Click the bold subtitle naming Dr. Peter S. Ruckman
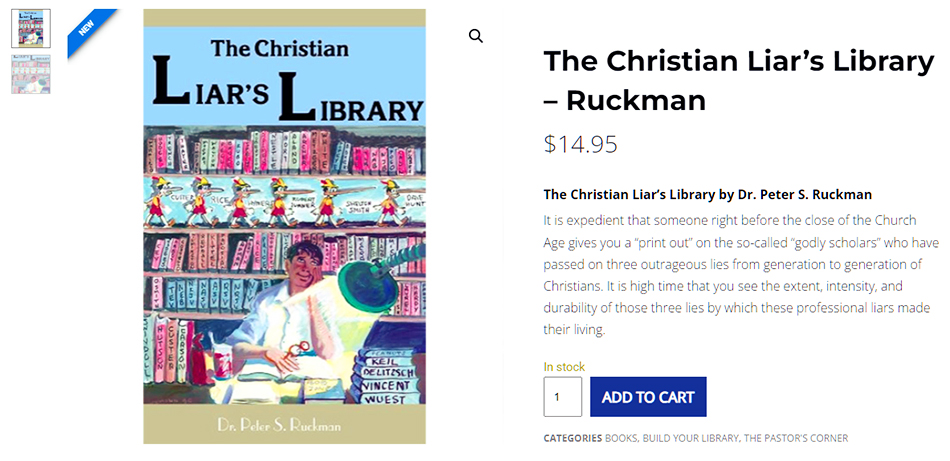Screen dimensions: 950x461 pyautogui.click(x=708, y=194)
